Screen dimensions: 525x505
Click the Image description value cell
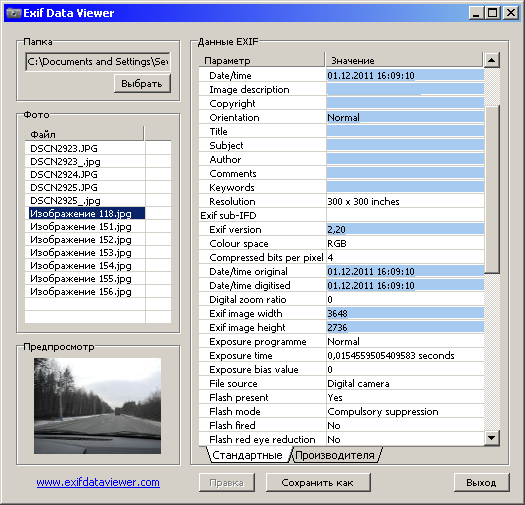tap(405, 89)
